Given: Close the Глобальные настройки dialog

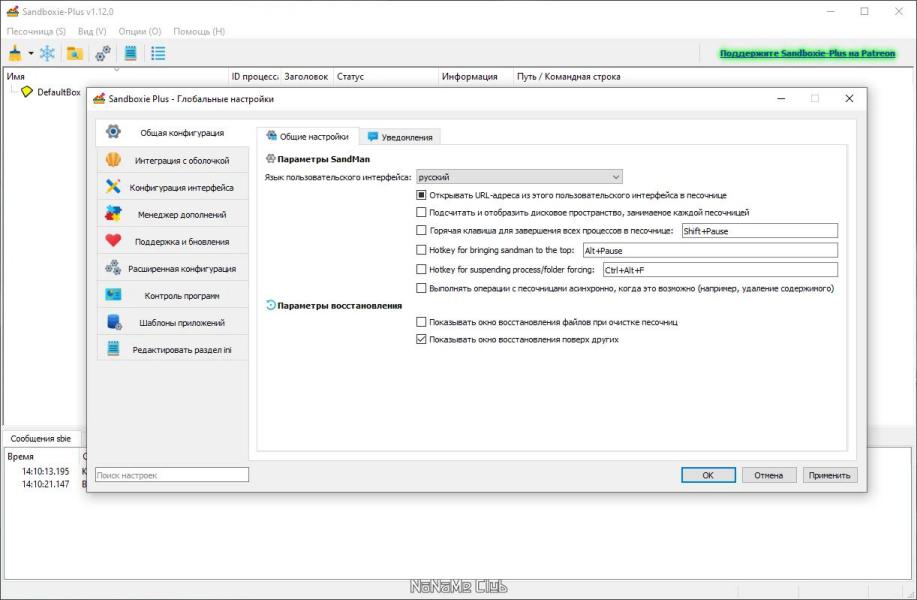Looking at the screenshot, I should point(849,98).
